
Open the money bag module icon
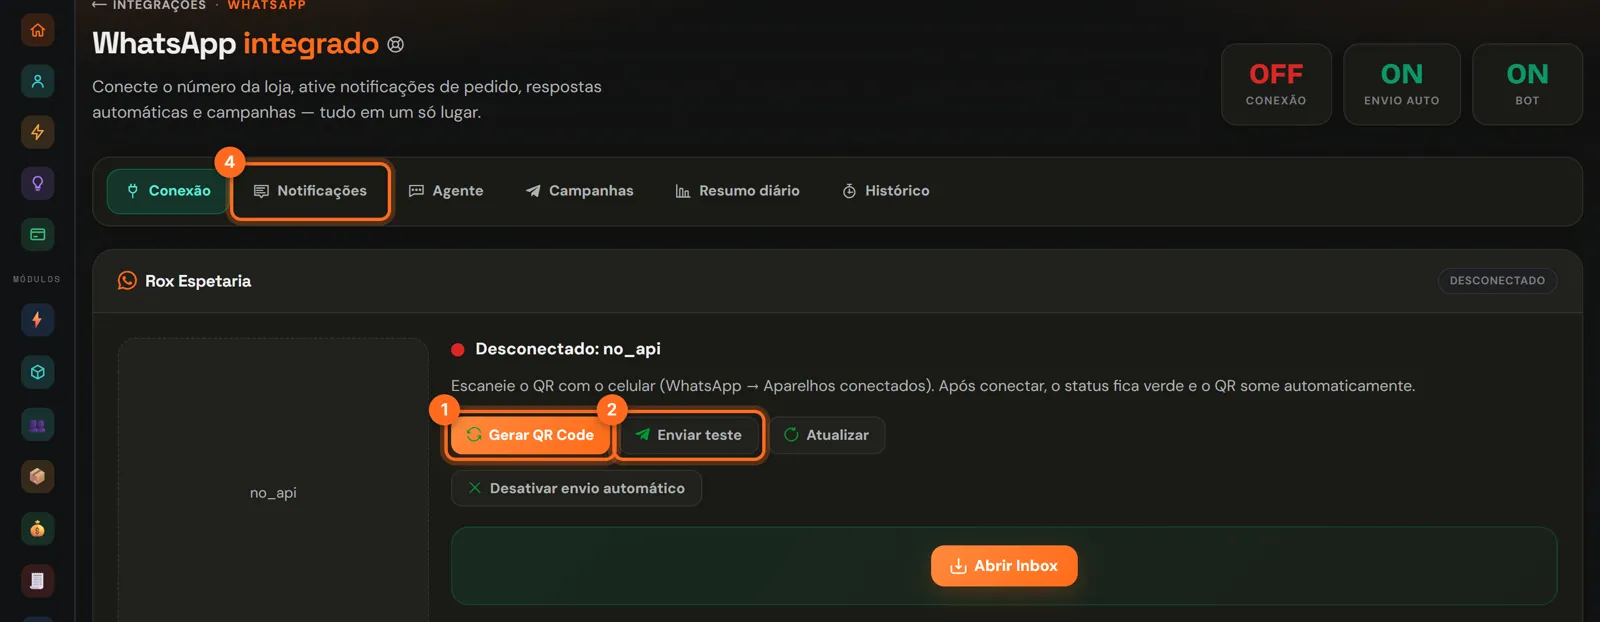[38, 529]
